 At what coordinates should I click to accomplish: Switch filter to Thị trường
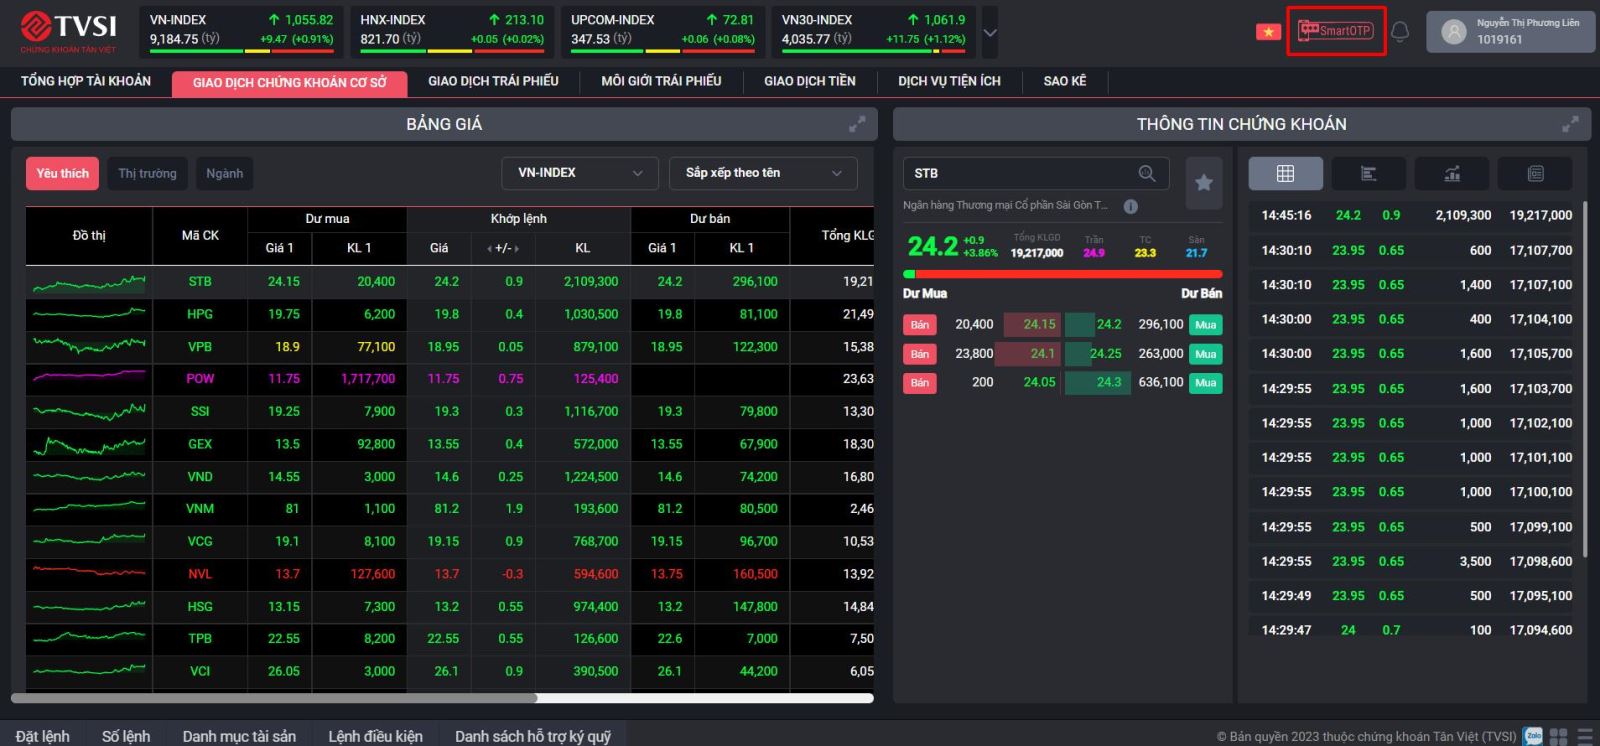pos(147,174)
